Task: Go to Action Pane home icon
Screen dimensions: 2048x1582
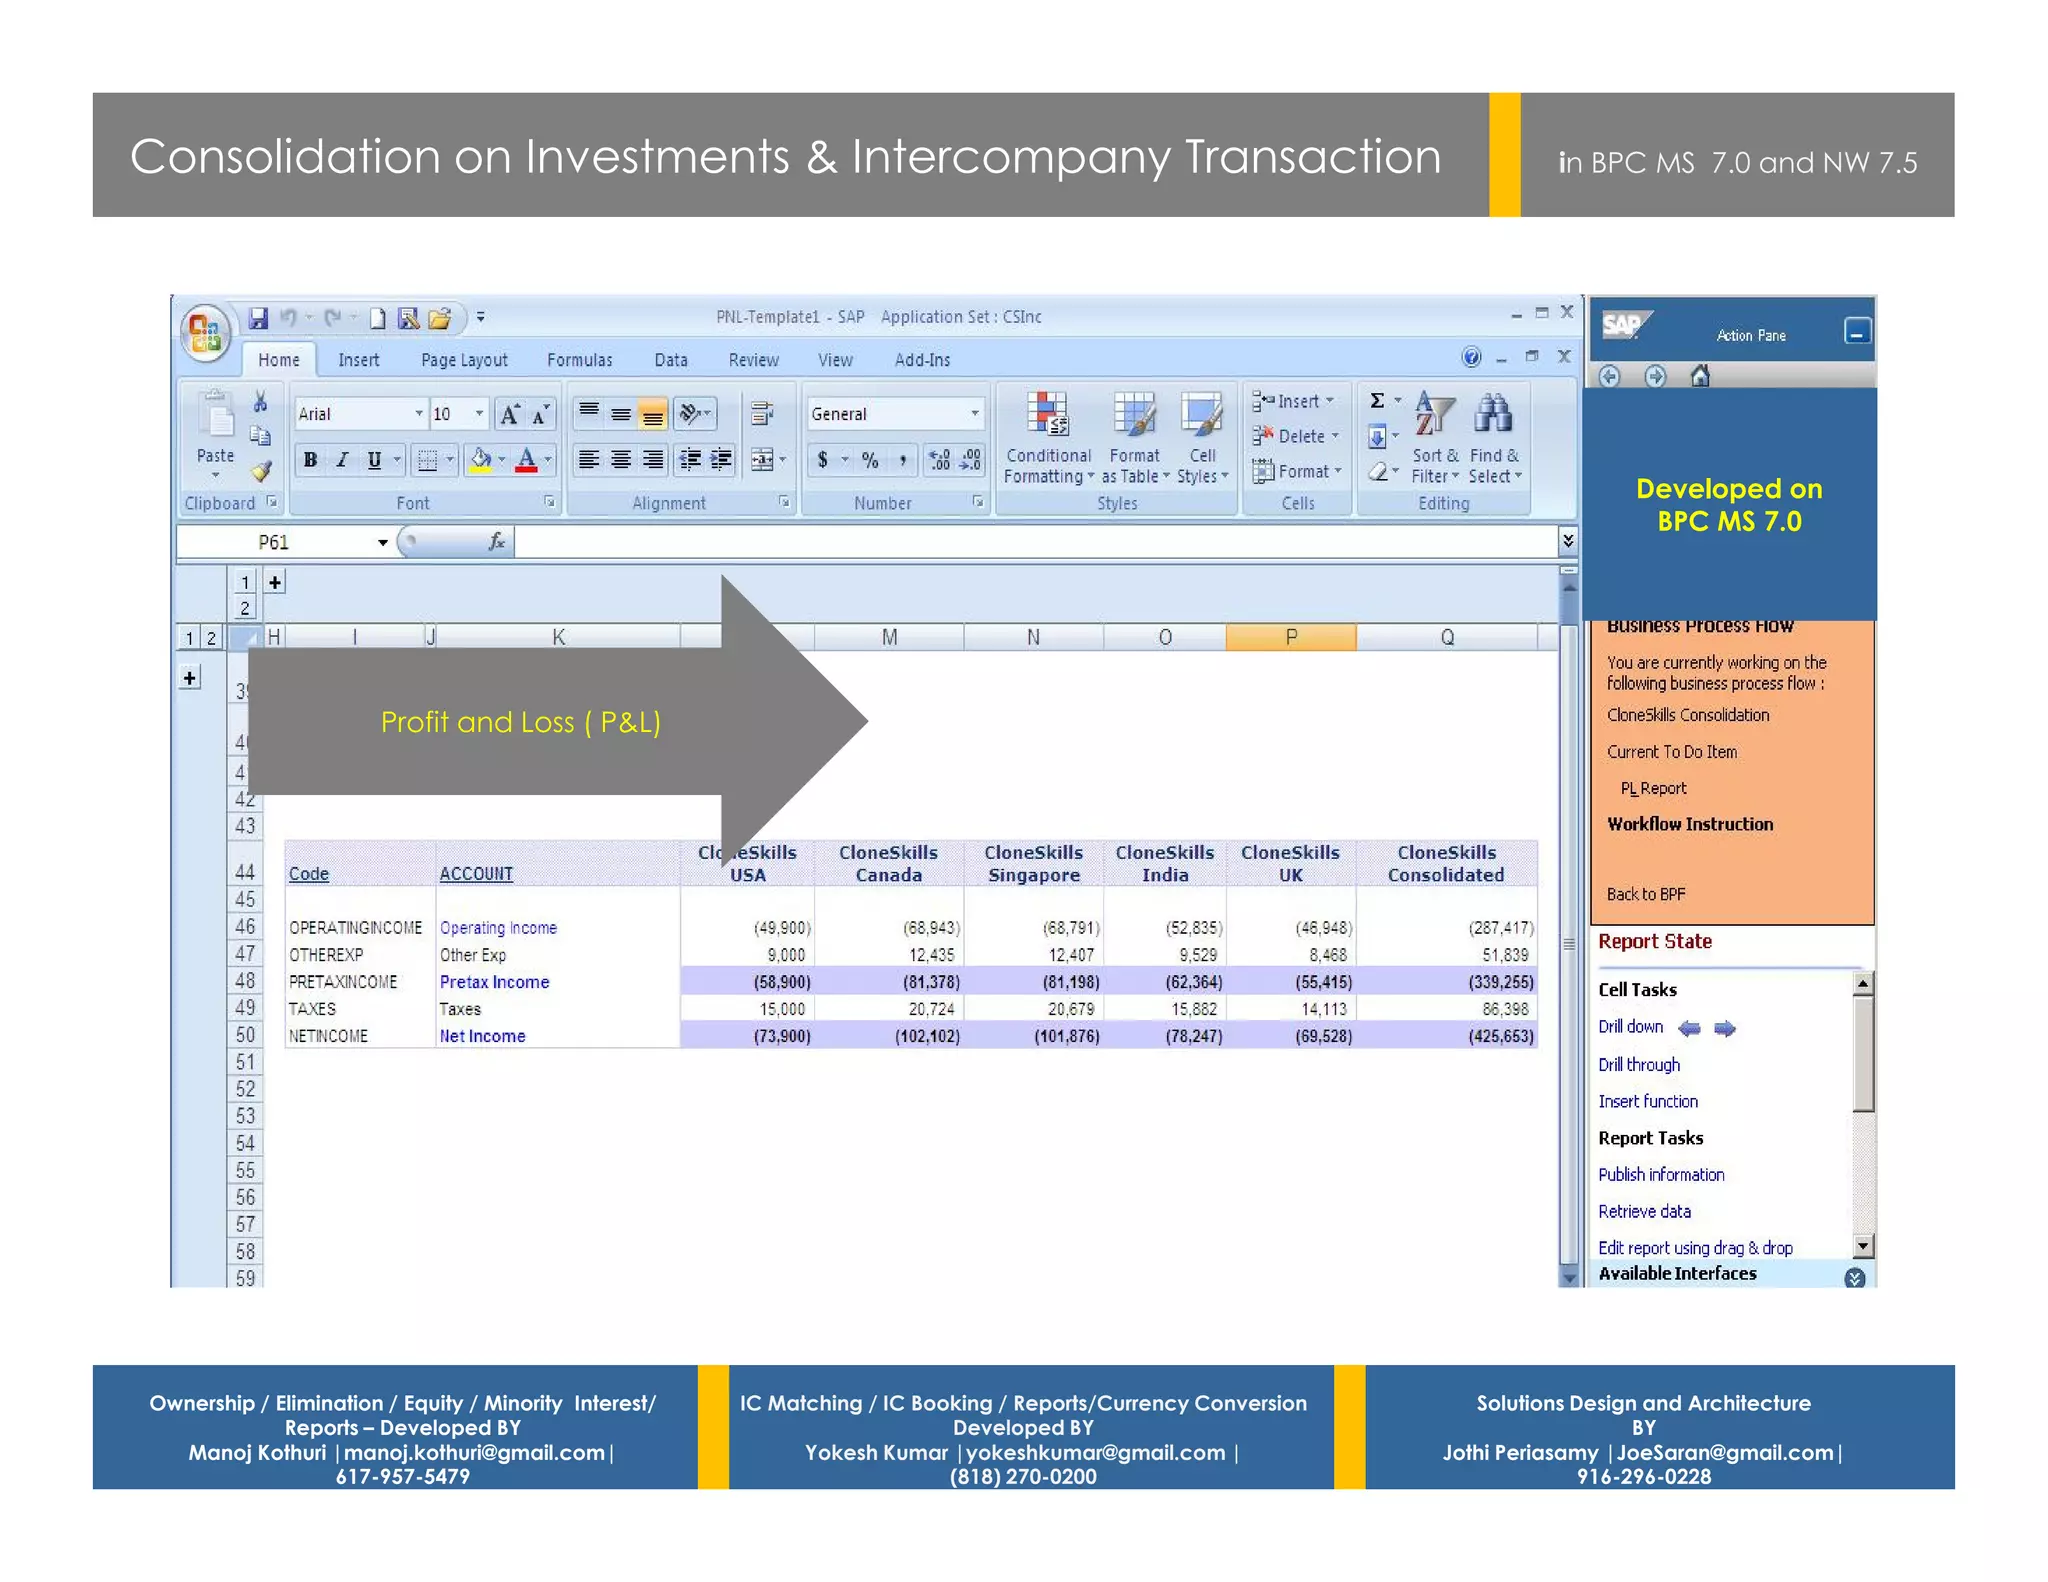Action: [1700, 376]
